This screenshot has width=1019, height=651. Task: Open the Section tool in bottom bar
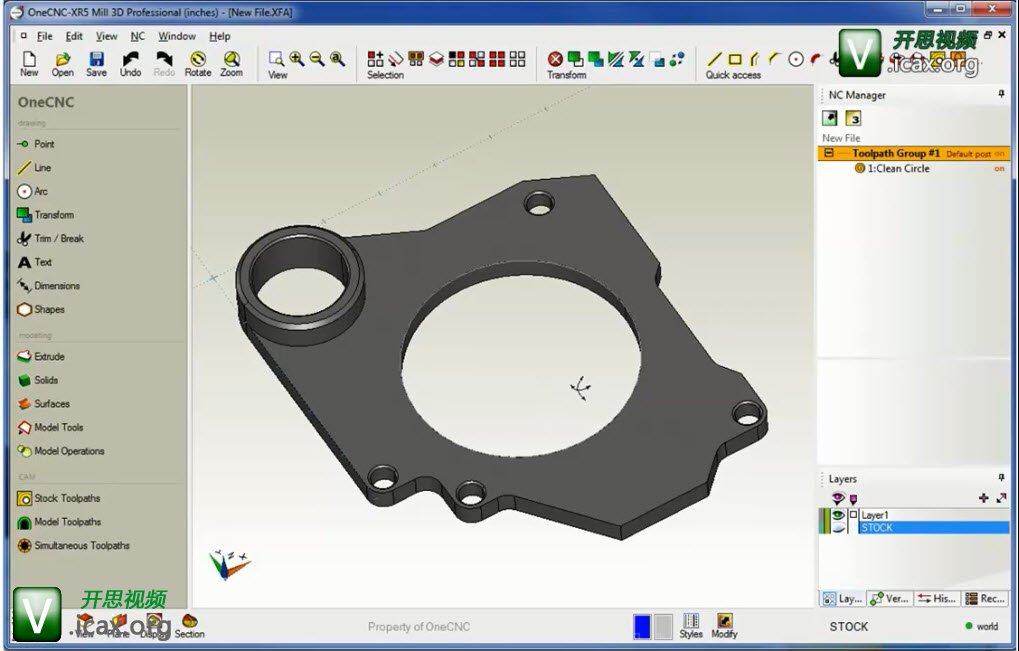pos(190,626)
